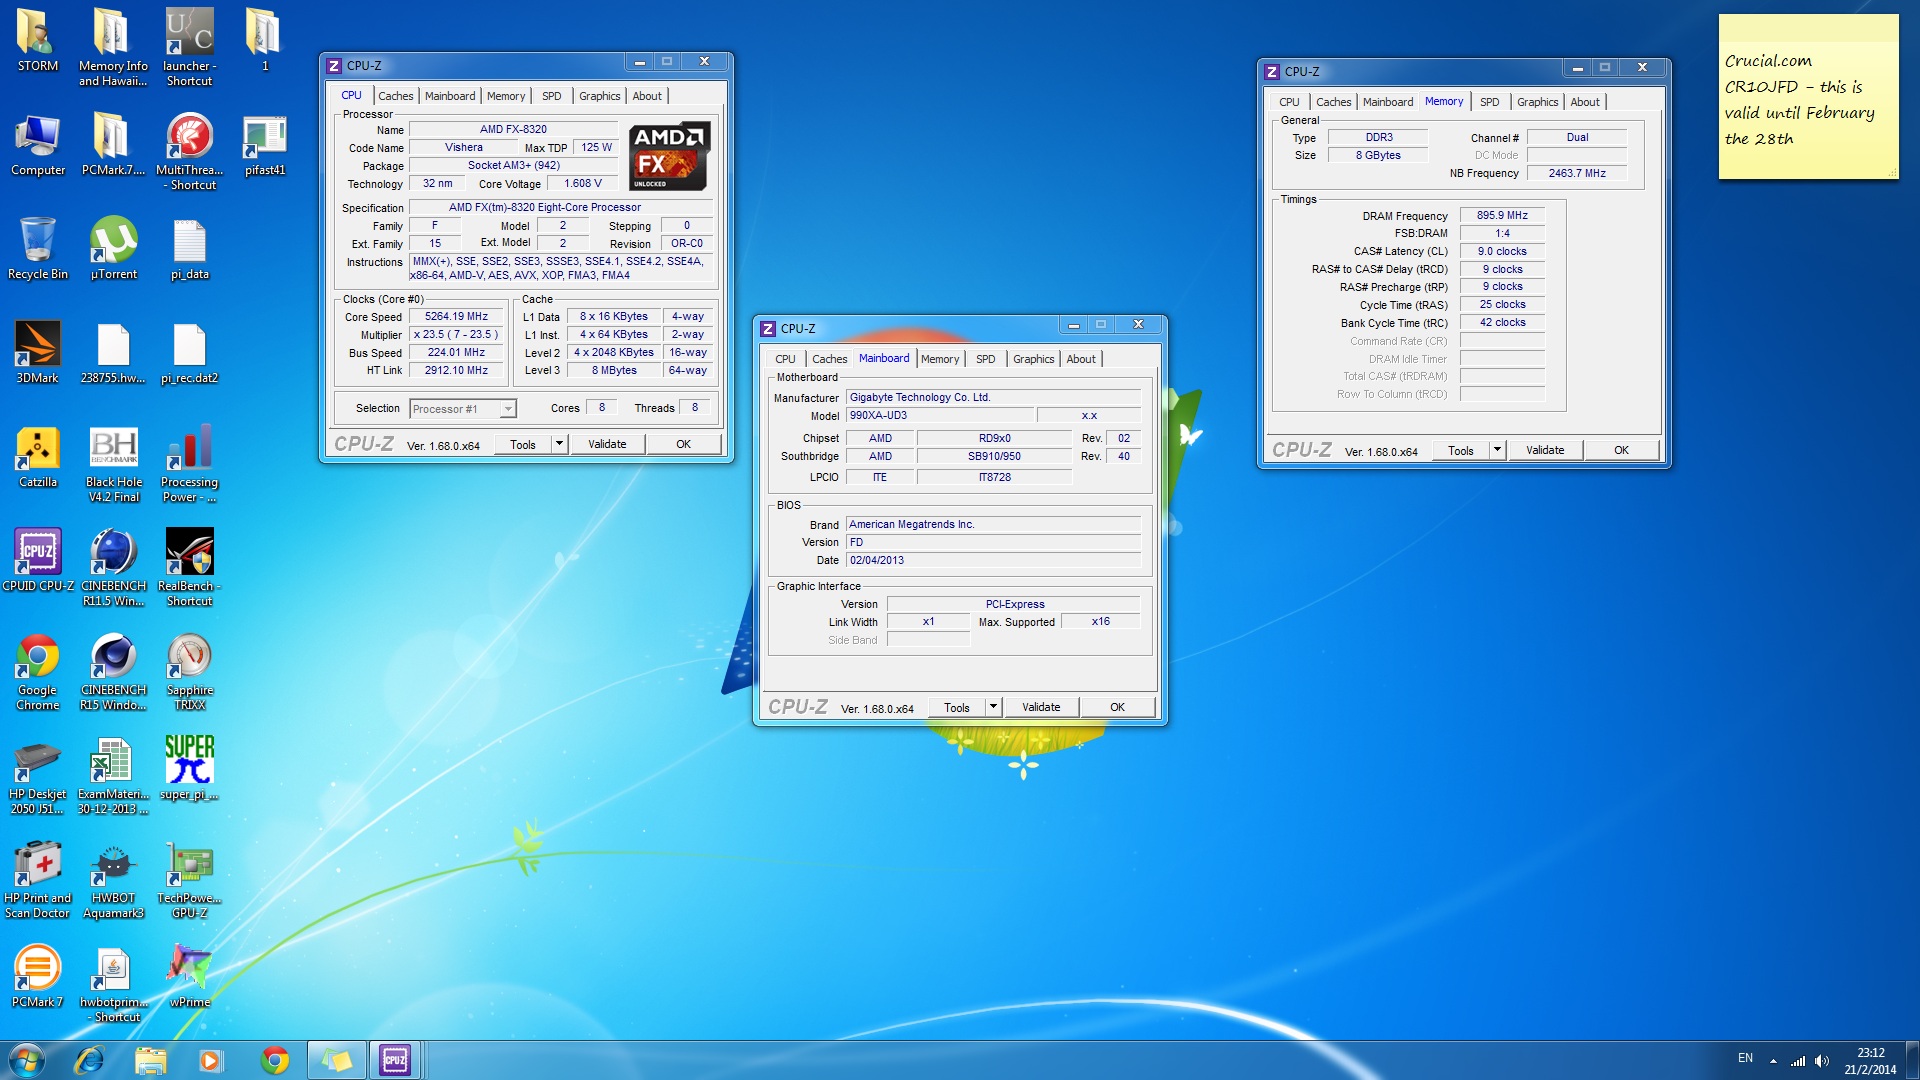Click Validate in the Memory window
This screenshot has width=1920, height=1080.
pyautogui.click(x=1545, y=450)
